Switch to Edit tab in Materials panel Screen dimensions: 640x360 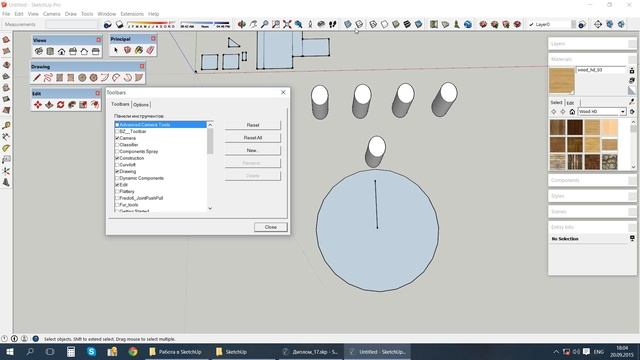[570, 103]
